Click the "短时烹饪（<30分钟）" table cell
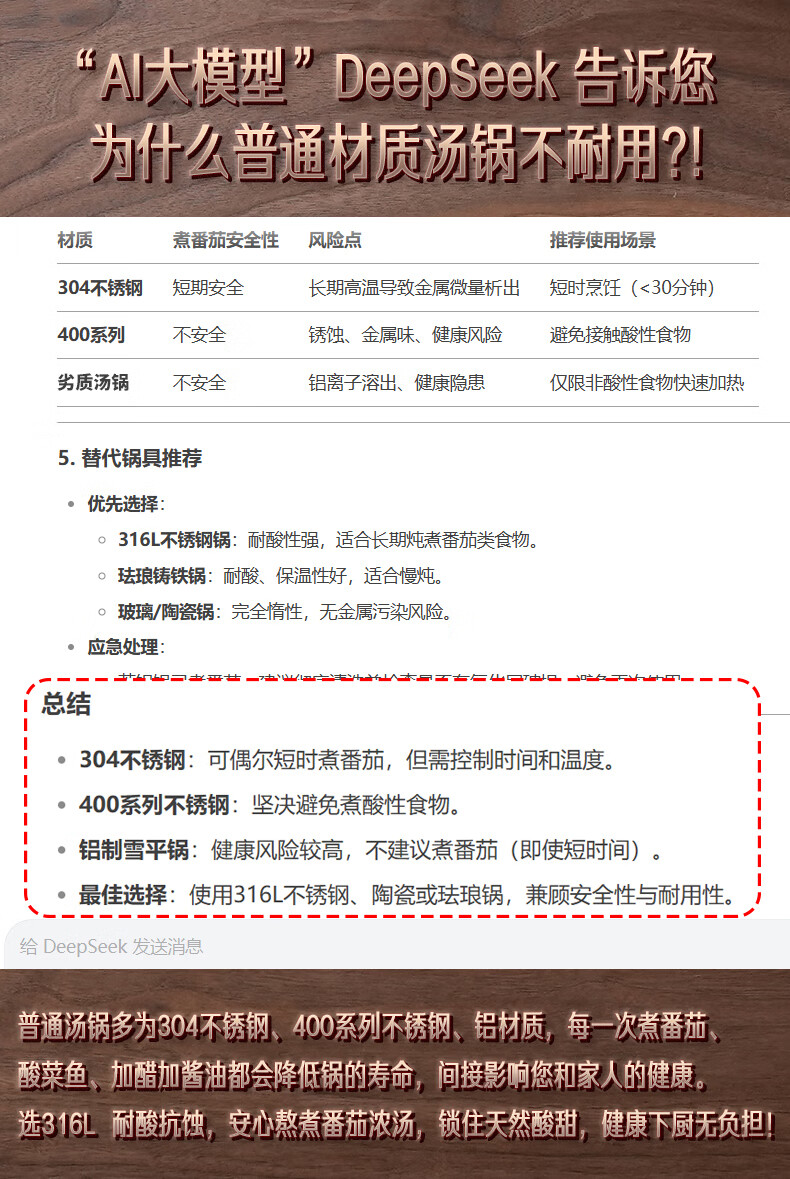790x1179 pixels. click(632, 288)
